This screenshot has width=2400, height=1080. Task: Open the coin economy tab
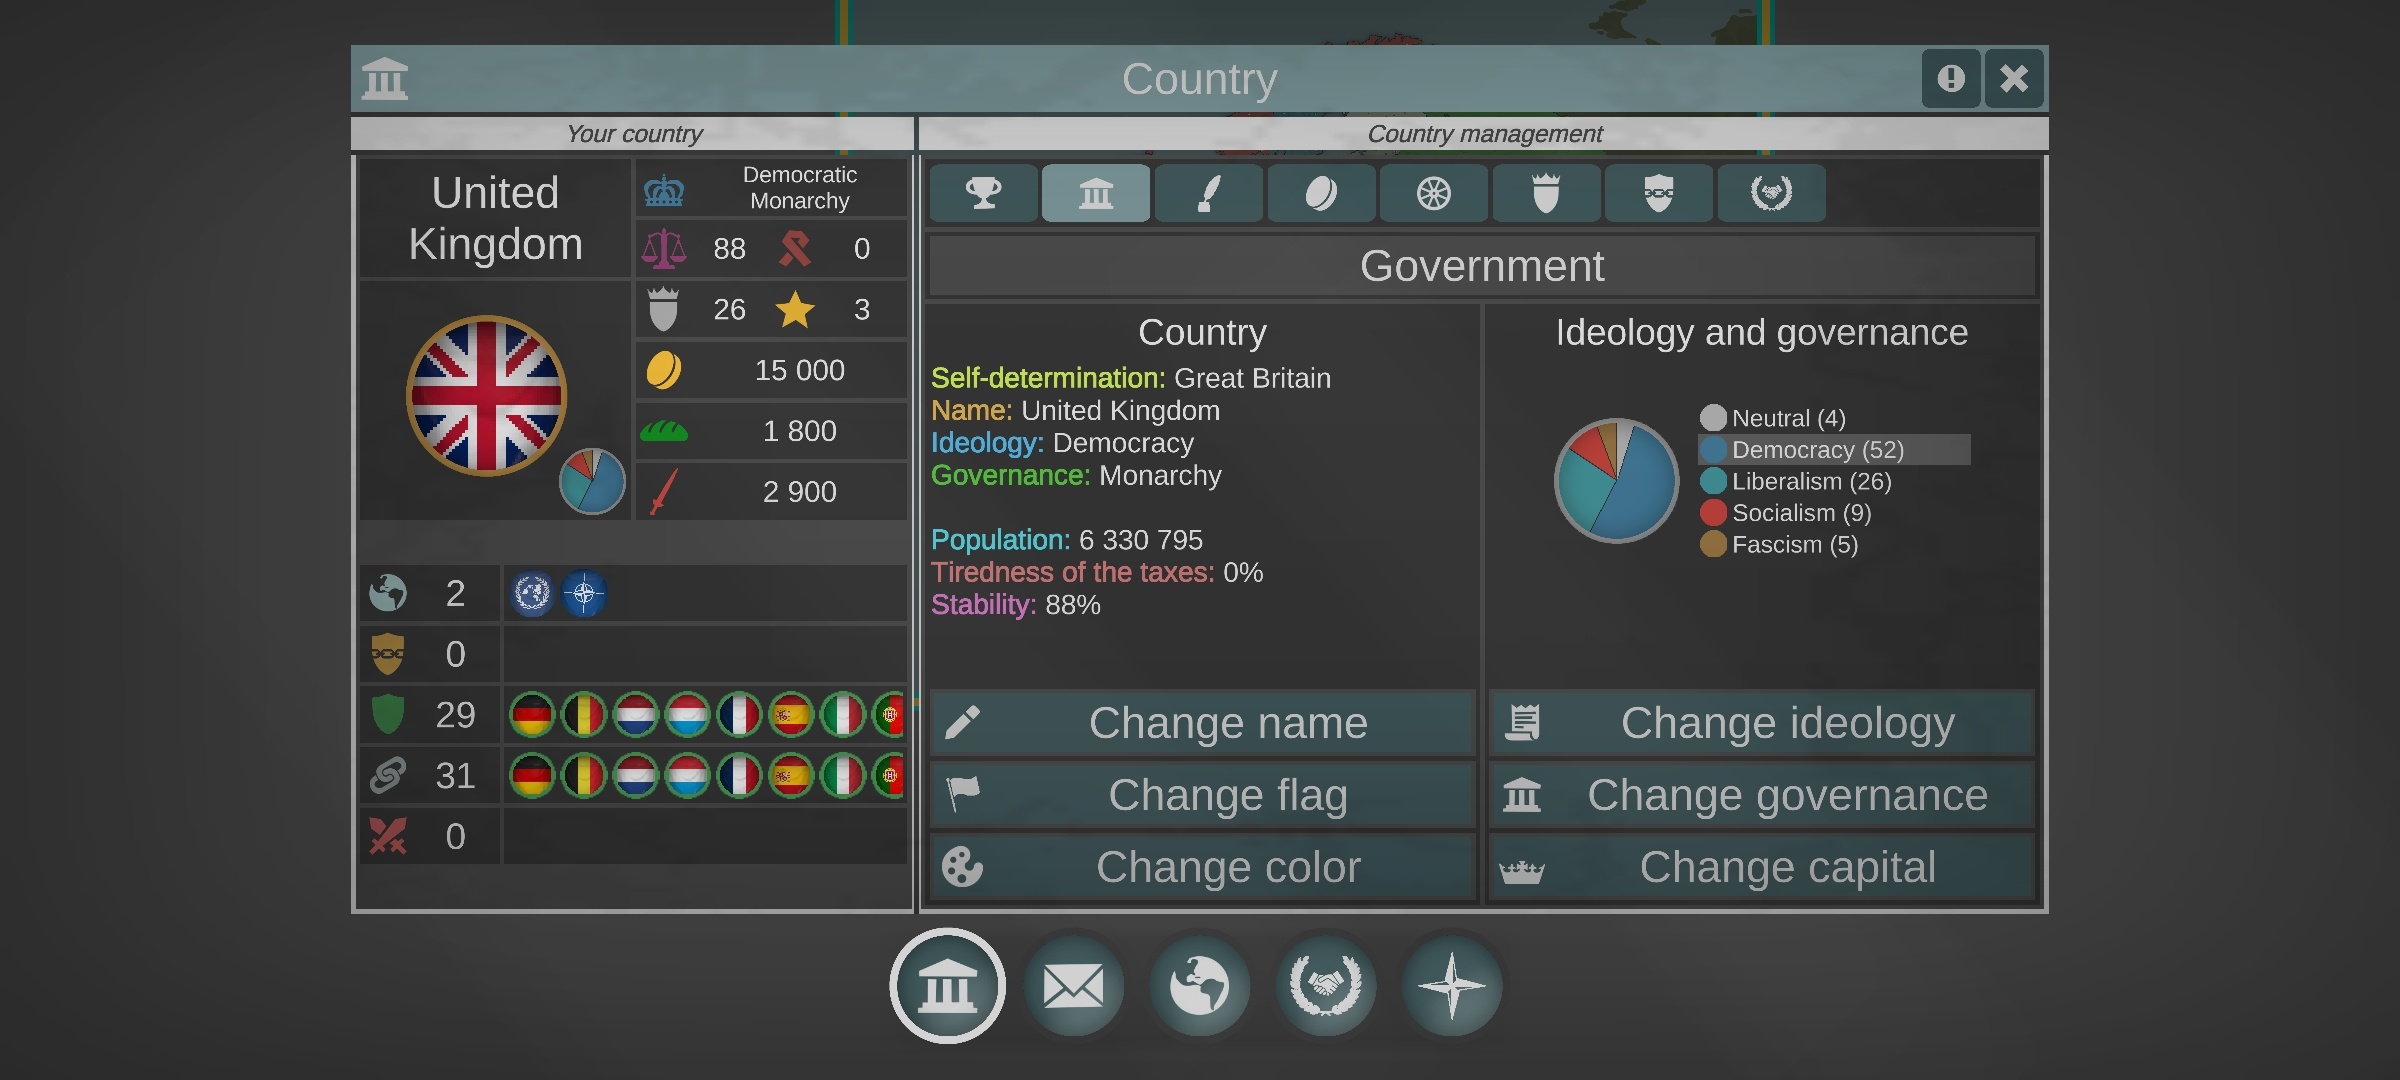point(1321,193)
